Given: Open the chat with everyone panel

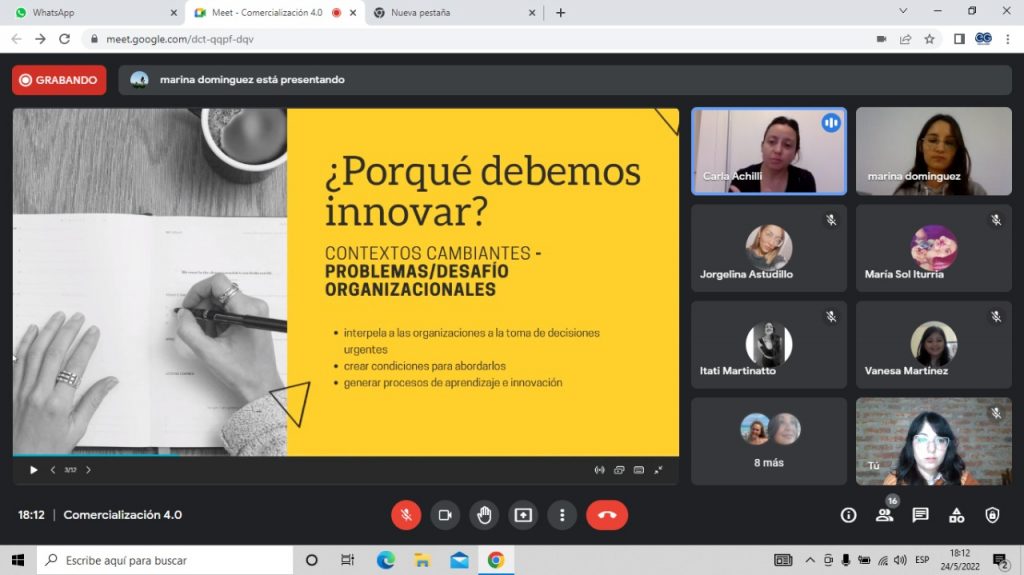Looking at the screenshot, I should (920, 515).
